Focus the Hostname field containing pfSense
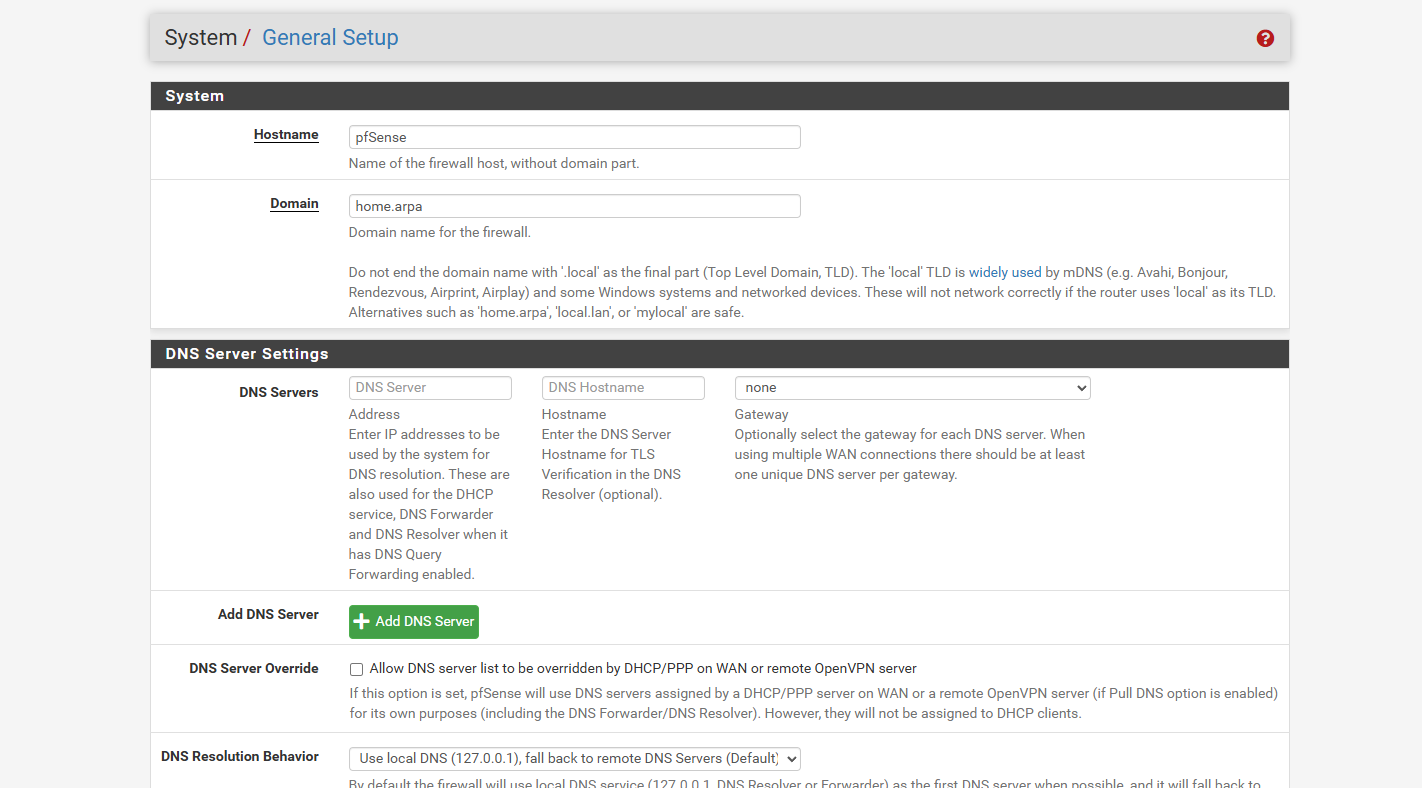1422x788 pixels. click(x=574, y=137)
